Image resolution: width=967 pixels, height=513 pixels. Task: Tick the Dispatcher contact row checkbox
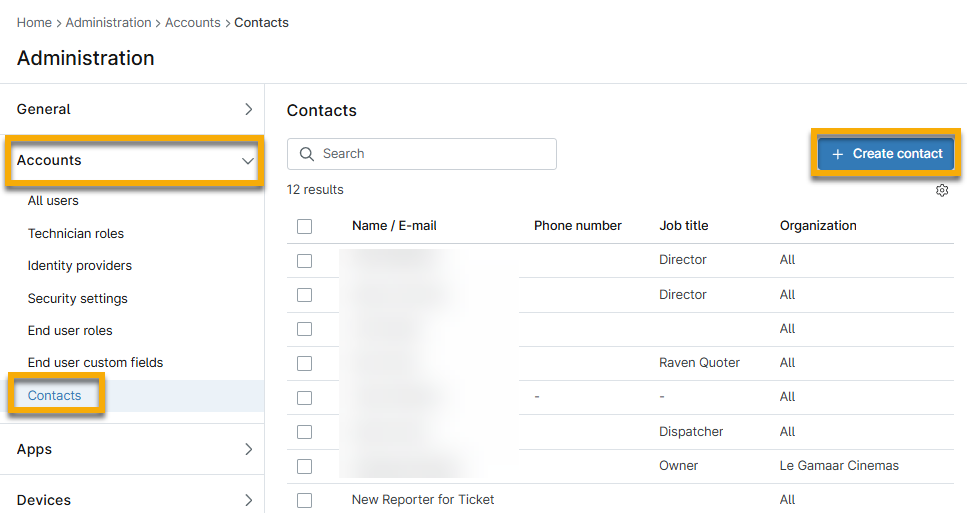pos(304,432)
